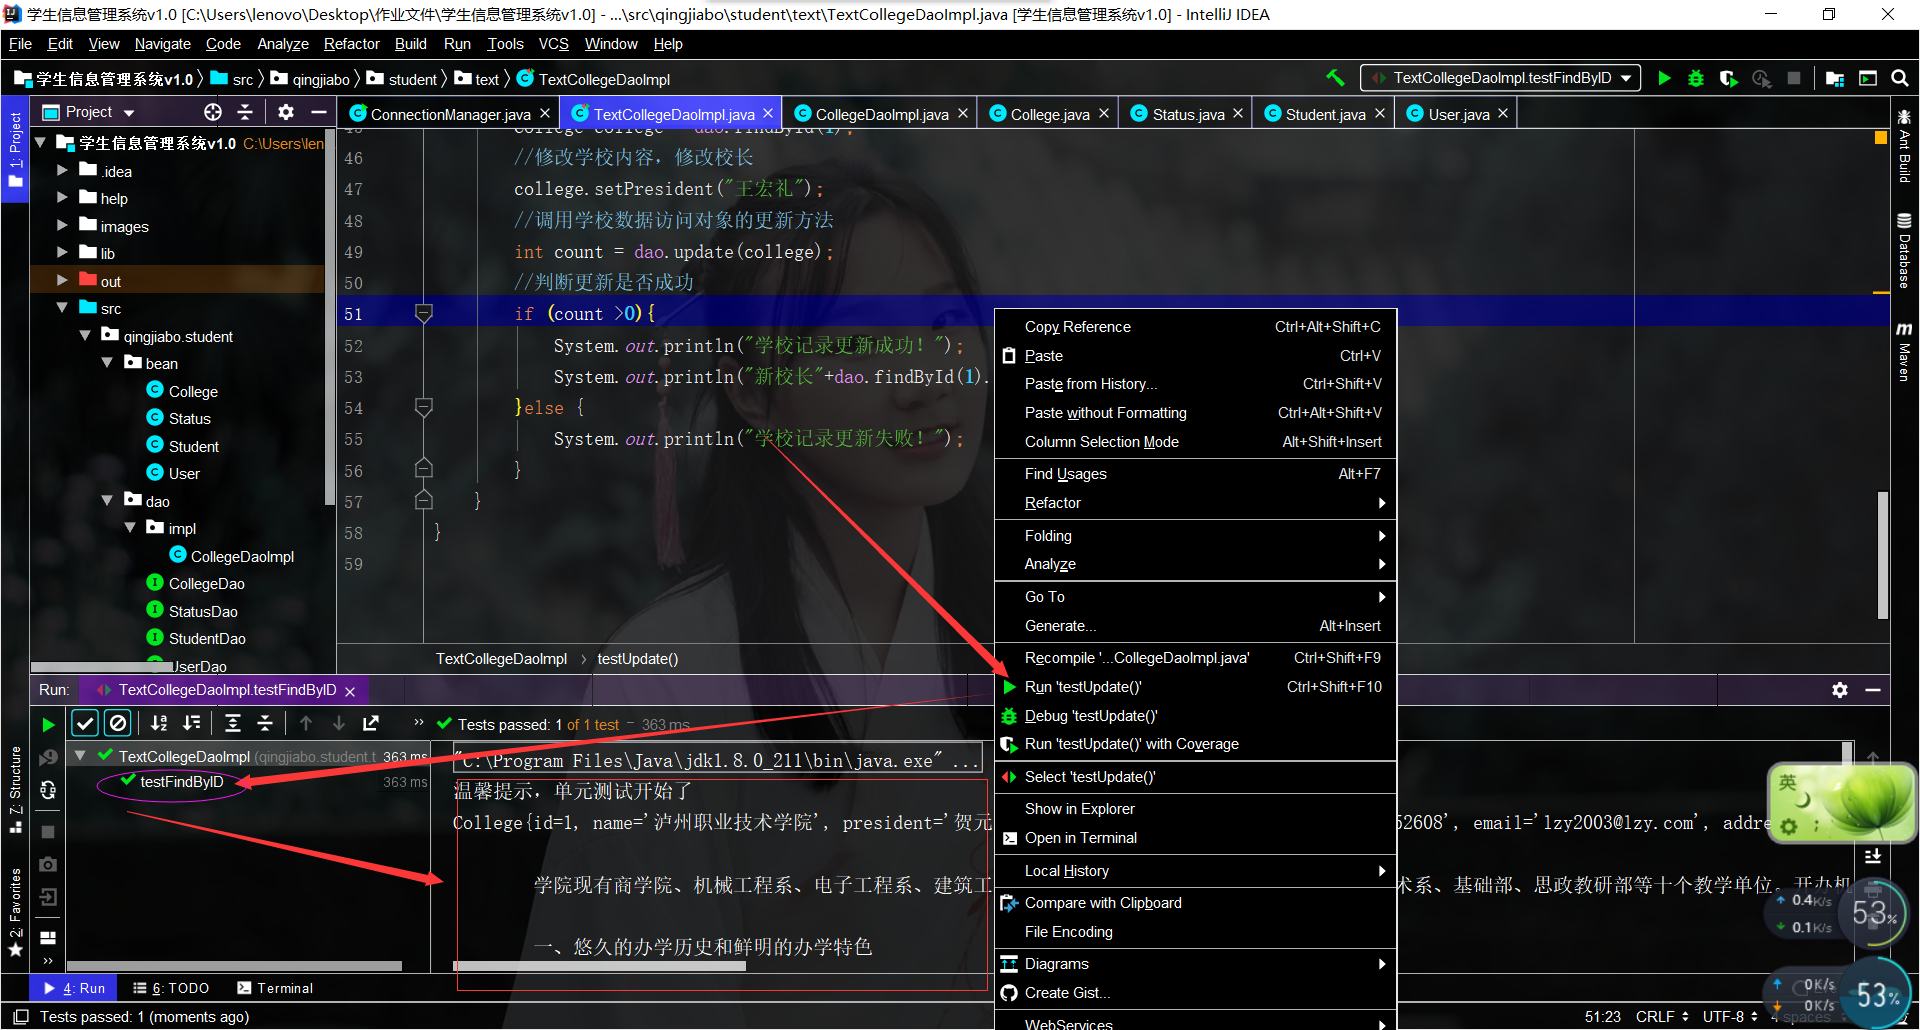Expand the images folder
The image size is (1920, 1030).
[62, 226]
